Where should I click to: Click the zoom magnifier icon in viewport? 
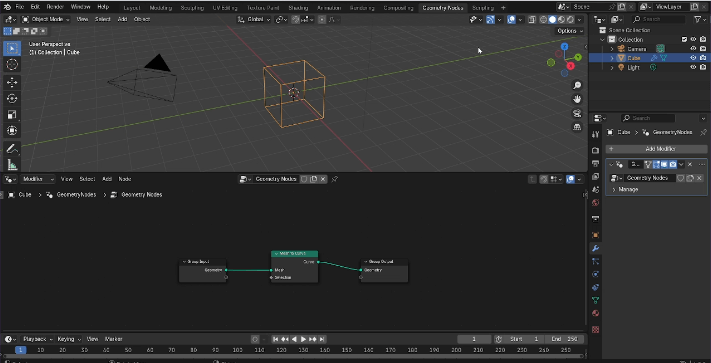577,85
